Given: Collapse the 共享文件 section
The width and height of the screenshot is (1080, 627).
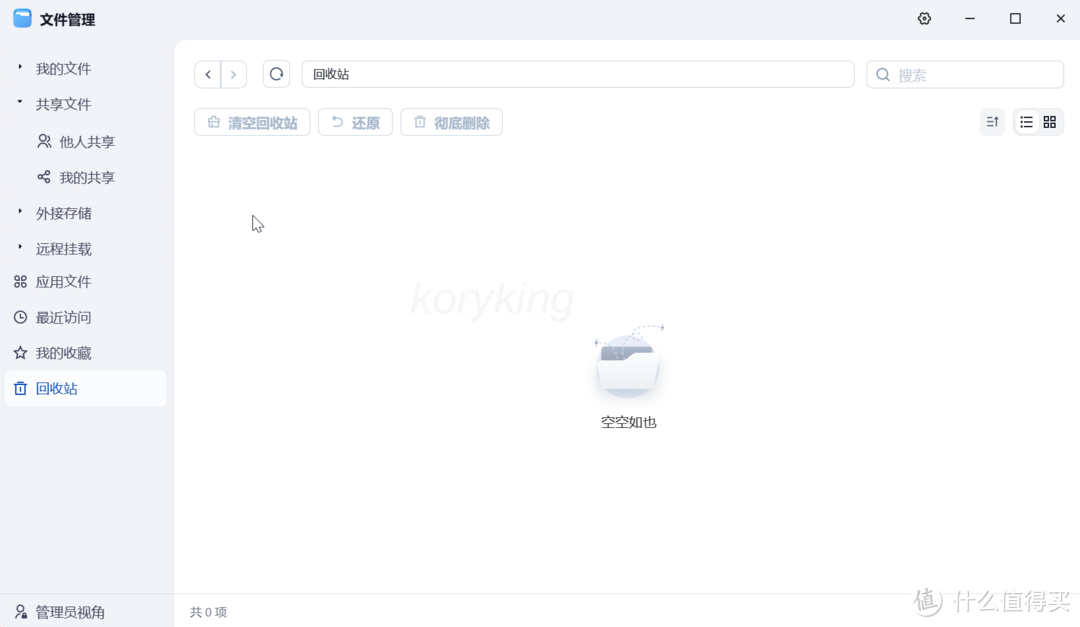Looking at the screenshot, I should coord(20,103).
